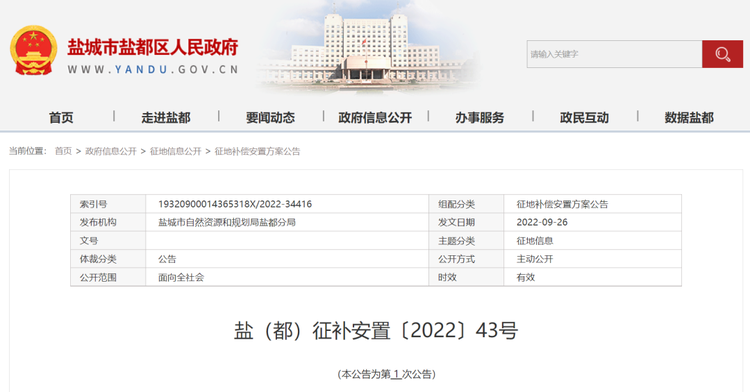Click the index number 19320900014365318X/2022-34416
Viewport: 750px width, 392px height.
pos(235,204)
